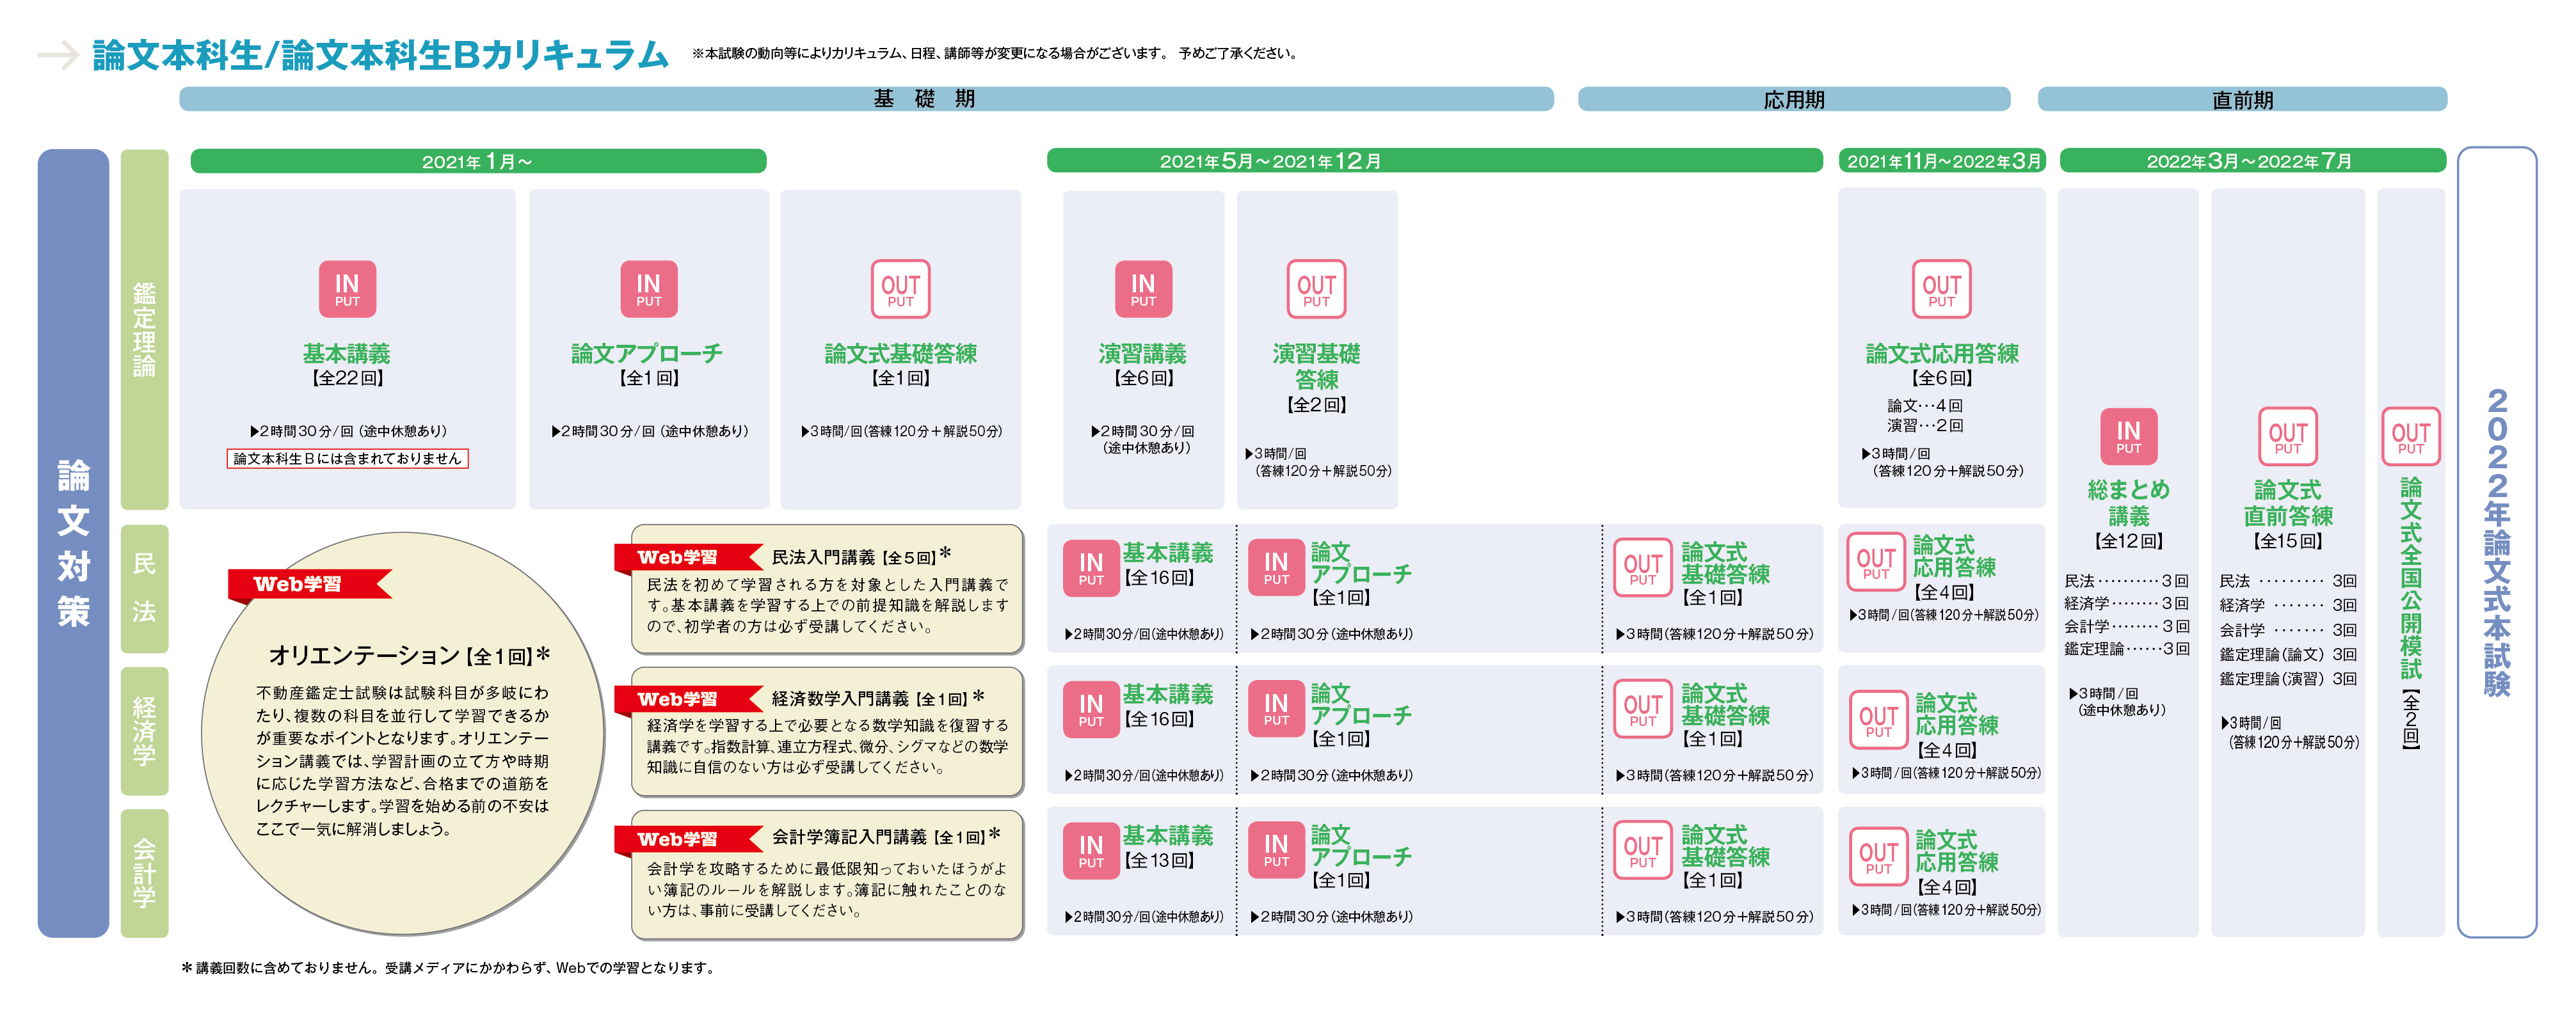Select the 基礎期 period bar
The image size is (2576, 1012).
(x=866, y=99)
